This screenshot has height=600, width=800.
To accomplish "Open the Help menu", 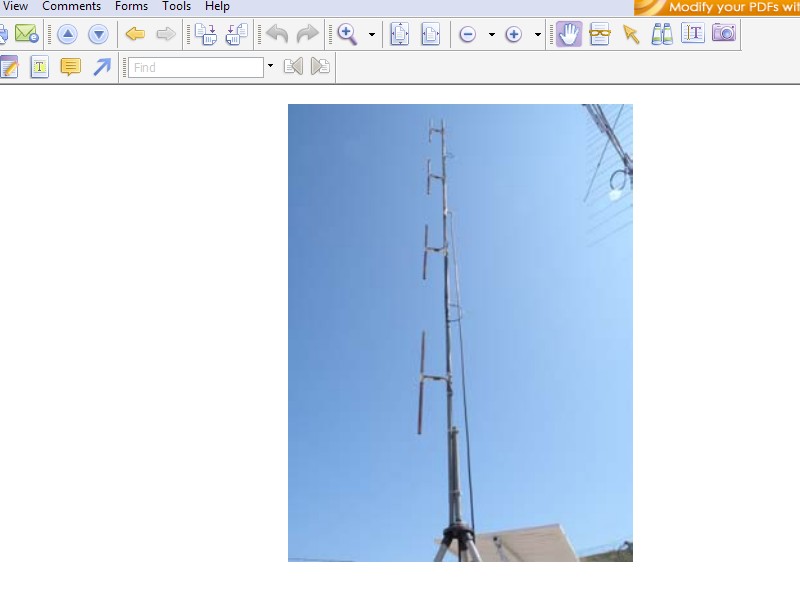I will coord(217,6).
